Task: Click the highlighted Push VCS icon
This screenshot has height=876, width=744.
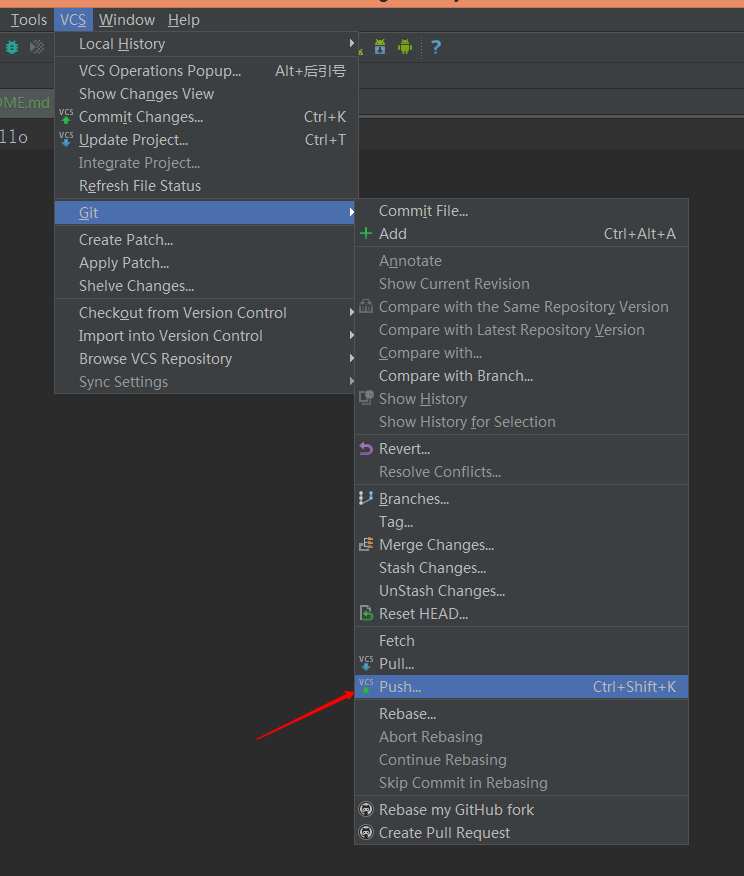Action: [x=366, y=686]
